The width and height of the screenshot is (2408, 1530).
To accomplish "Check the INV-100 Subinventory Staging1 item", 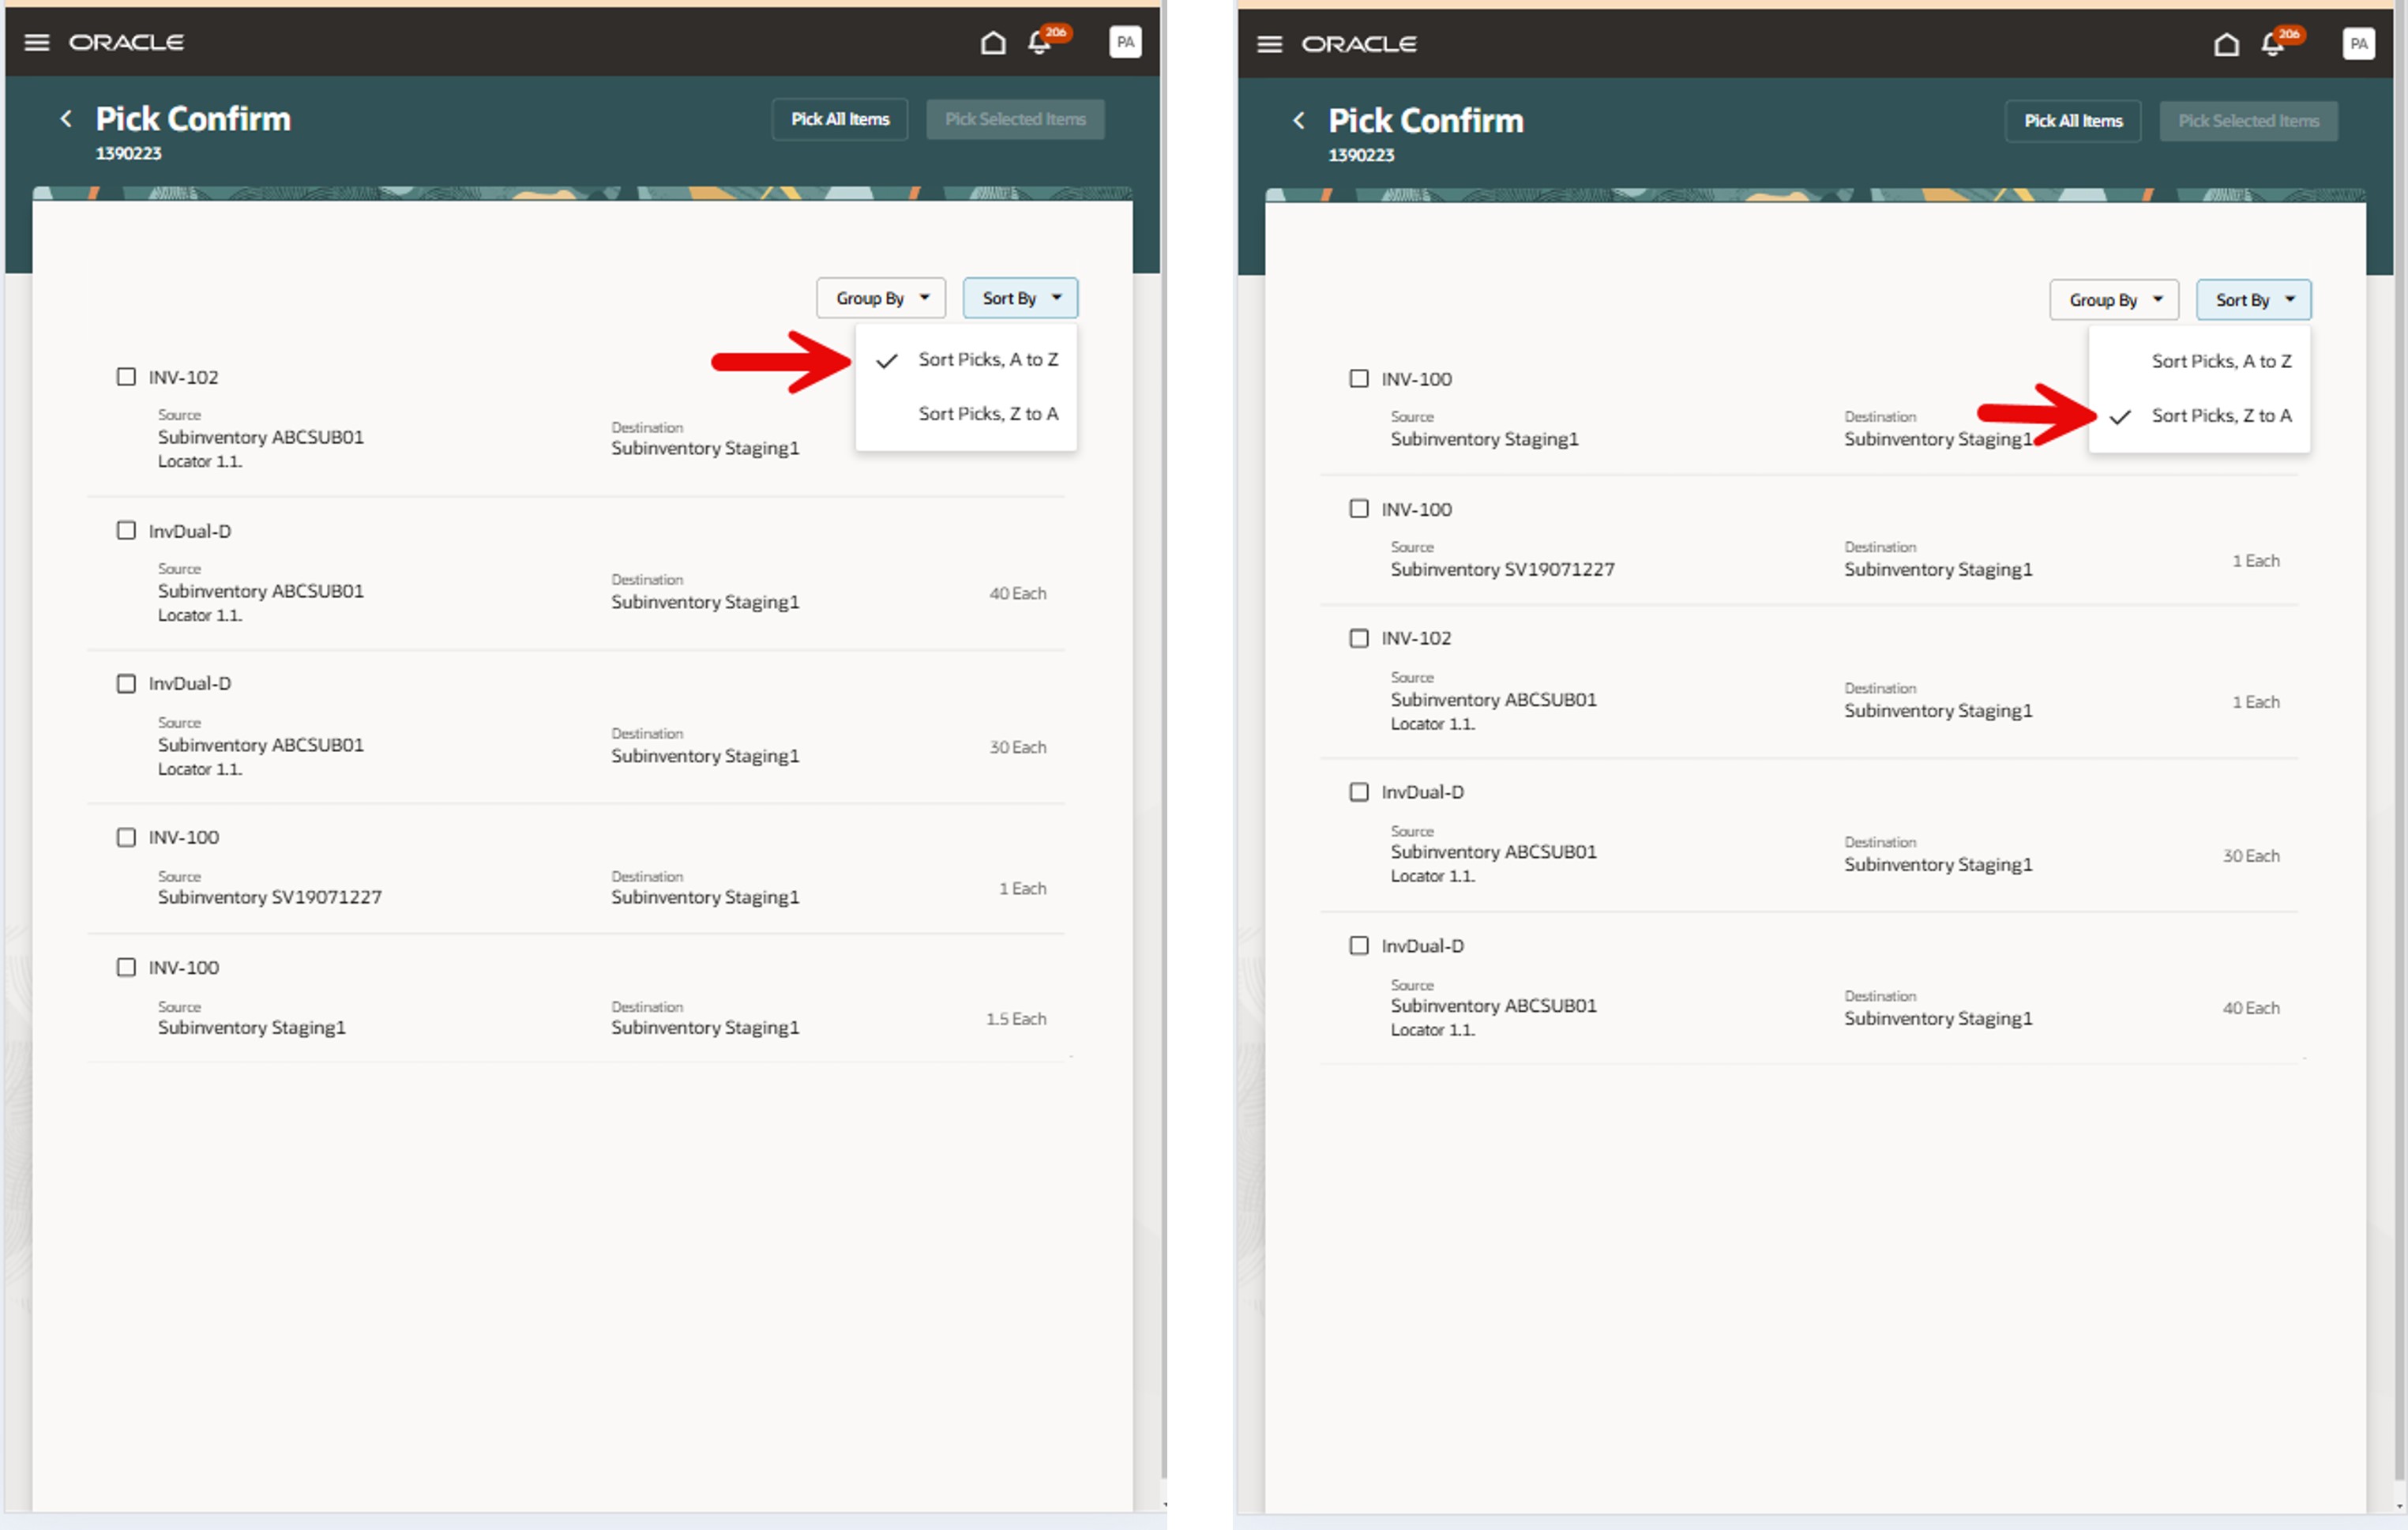I will pyautogui.click(x=126, y=966).
